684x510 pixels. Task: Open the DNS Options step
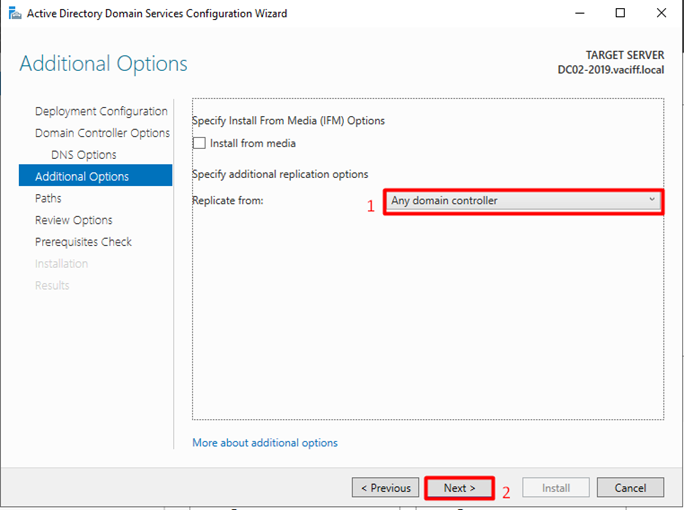83,155
